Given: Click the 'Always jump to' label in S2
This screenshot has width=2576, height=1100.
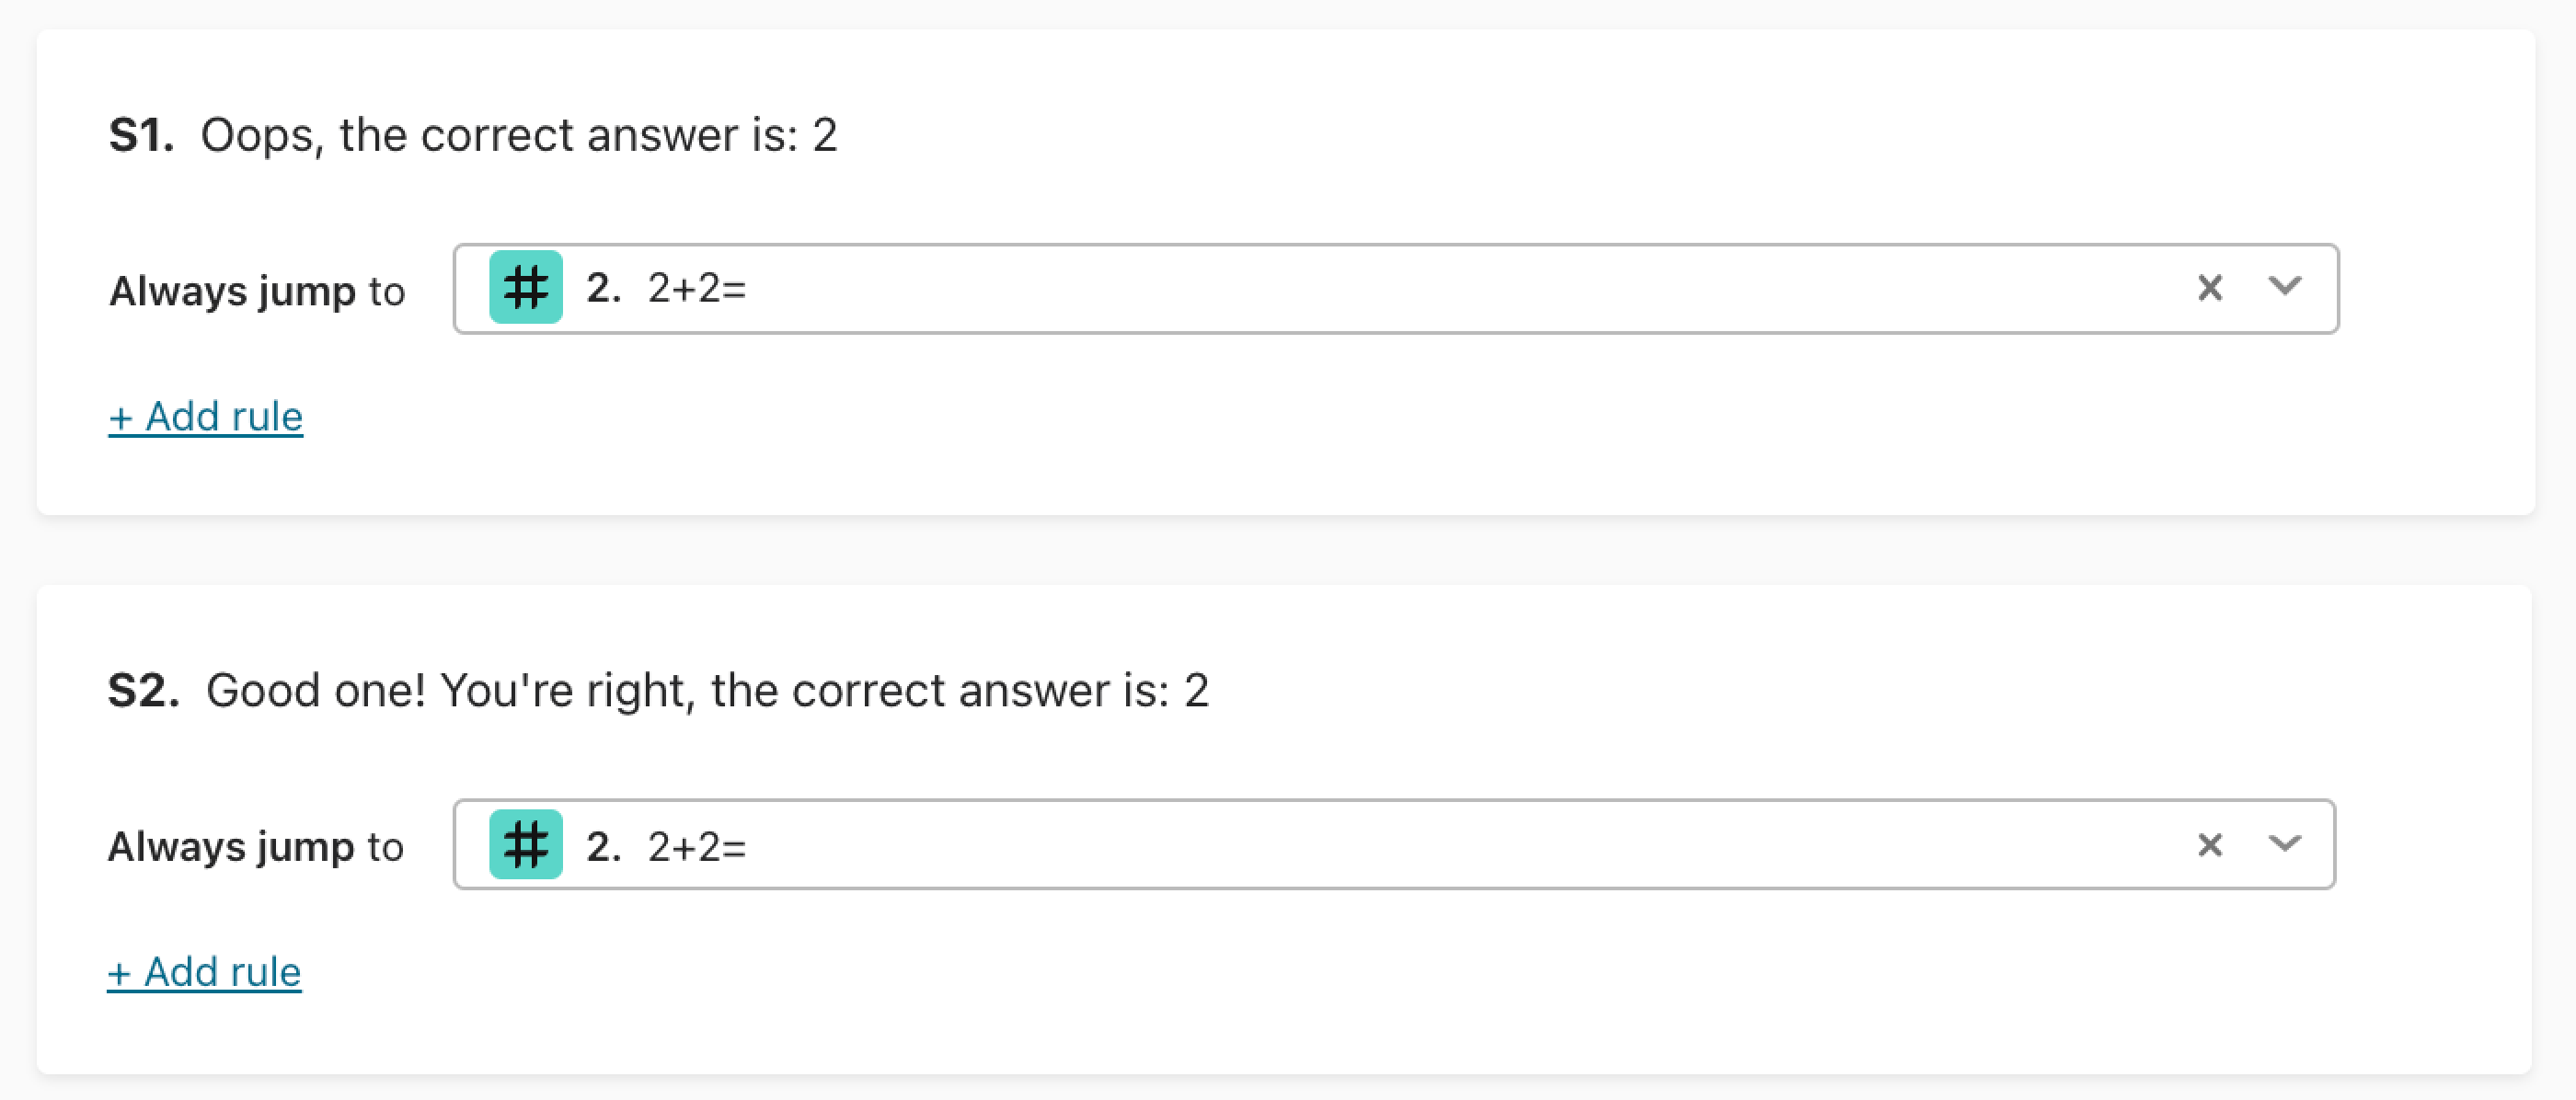Looking at the screenshot, I should [256, 847].
